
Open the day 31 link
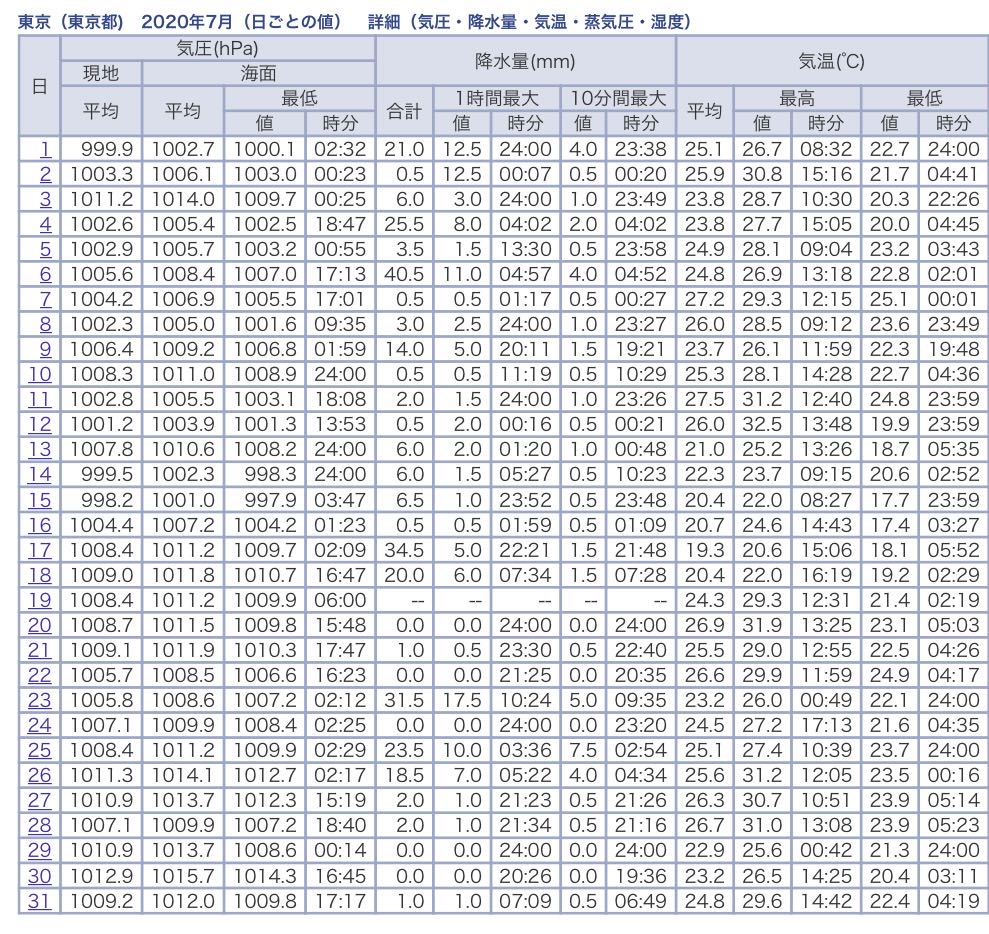click(40, 899)
